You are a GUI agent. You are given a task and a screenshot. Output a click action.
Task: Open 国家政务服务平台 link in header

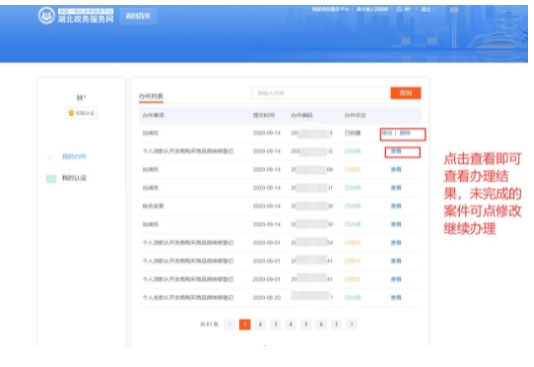pyautogui.click(x=331, y=9)
